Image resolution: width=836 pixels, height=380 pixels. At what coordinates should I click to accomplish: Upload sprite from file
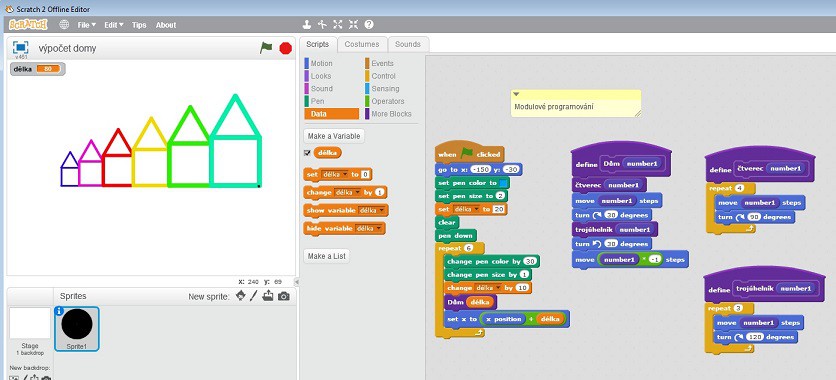pos(268,296)
